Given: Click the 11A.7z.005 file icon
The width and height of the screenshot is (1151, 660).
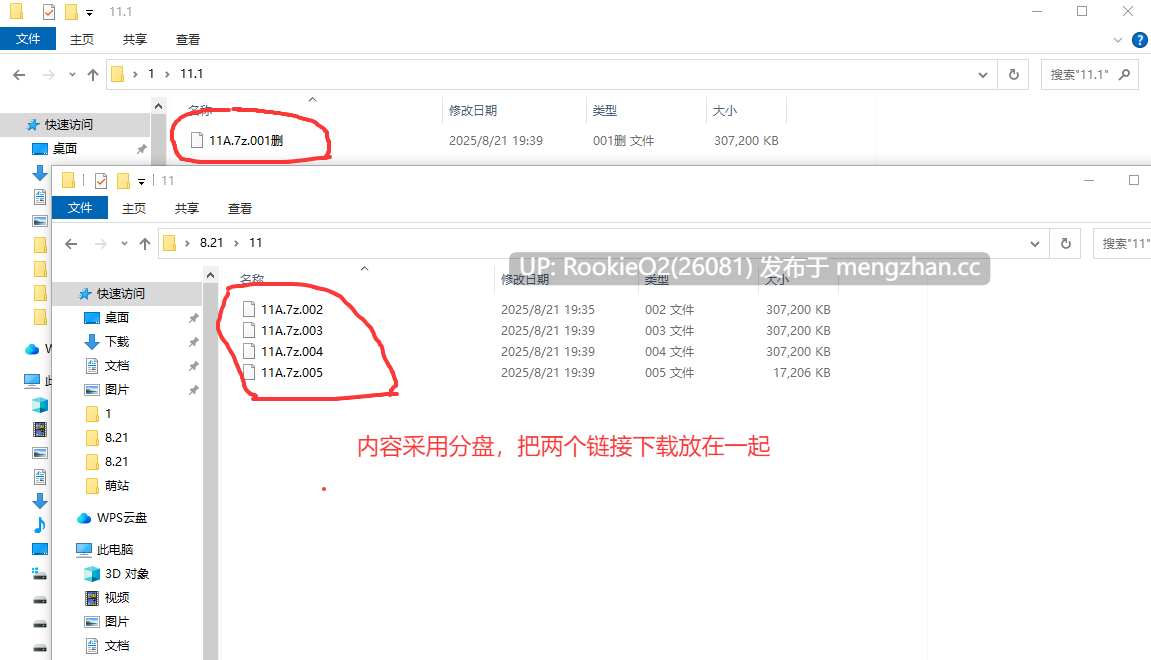Looking at the screenshot, I should point(249,372).
